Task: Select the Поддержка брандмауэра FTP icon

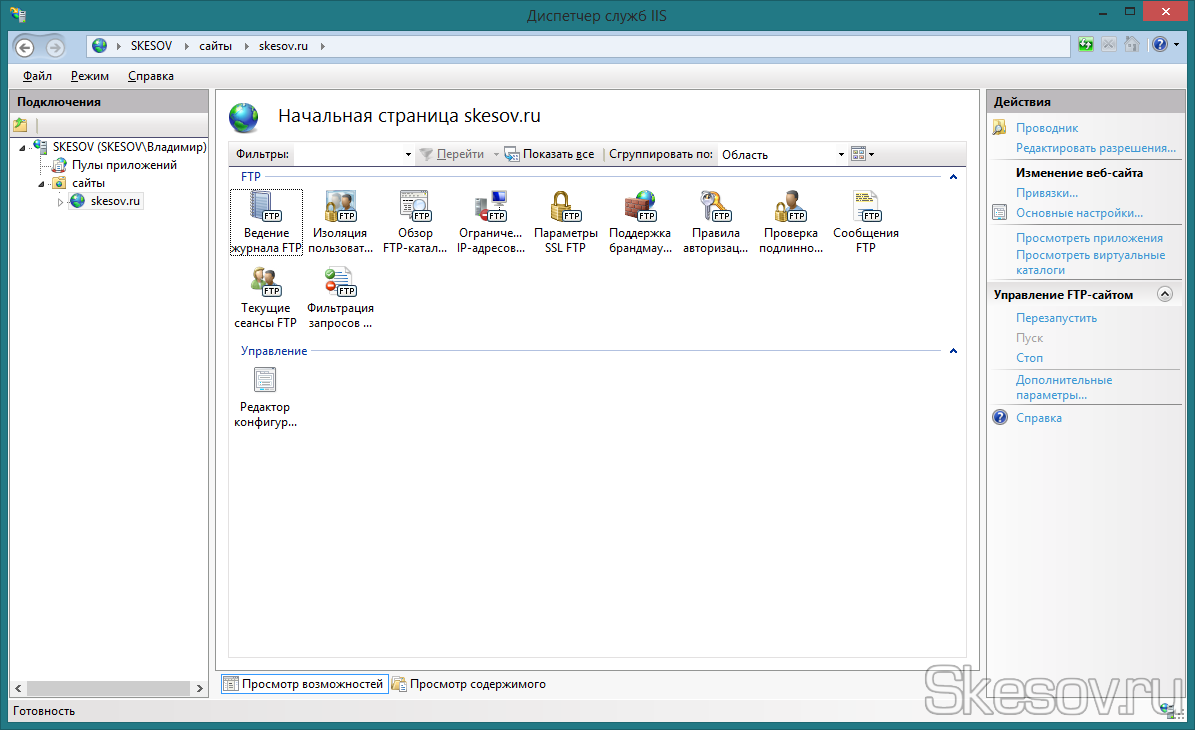Action: pyautogui.click(x=640, y=206)
